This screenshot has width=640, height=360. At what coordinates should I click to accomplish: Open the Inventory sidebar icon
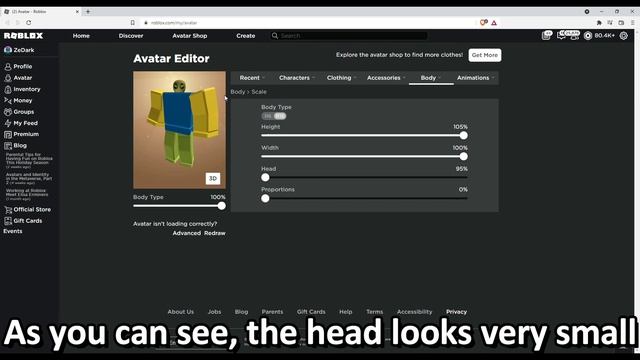click(x=8, y=89)
